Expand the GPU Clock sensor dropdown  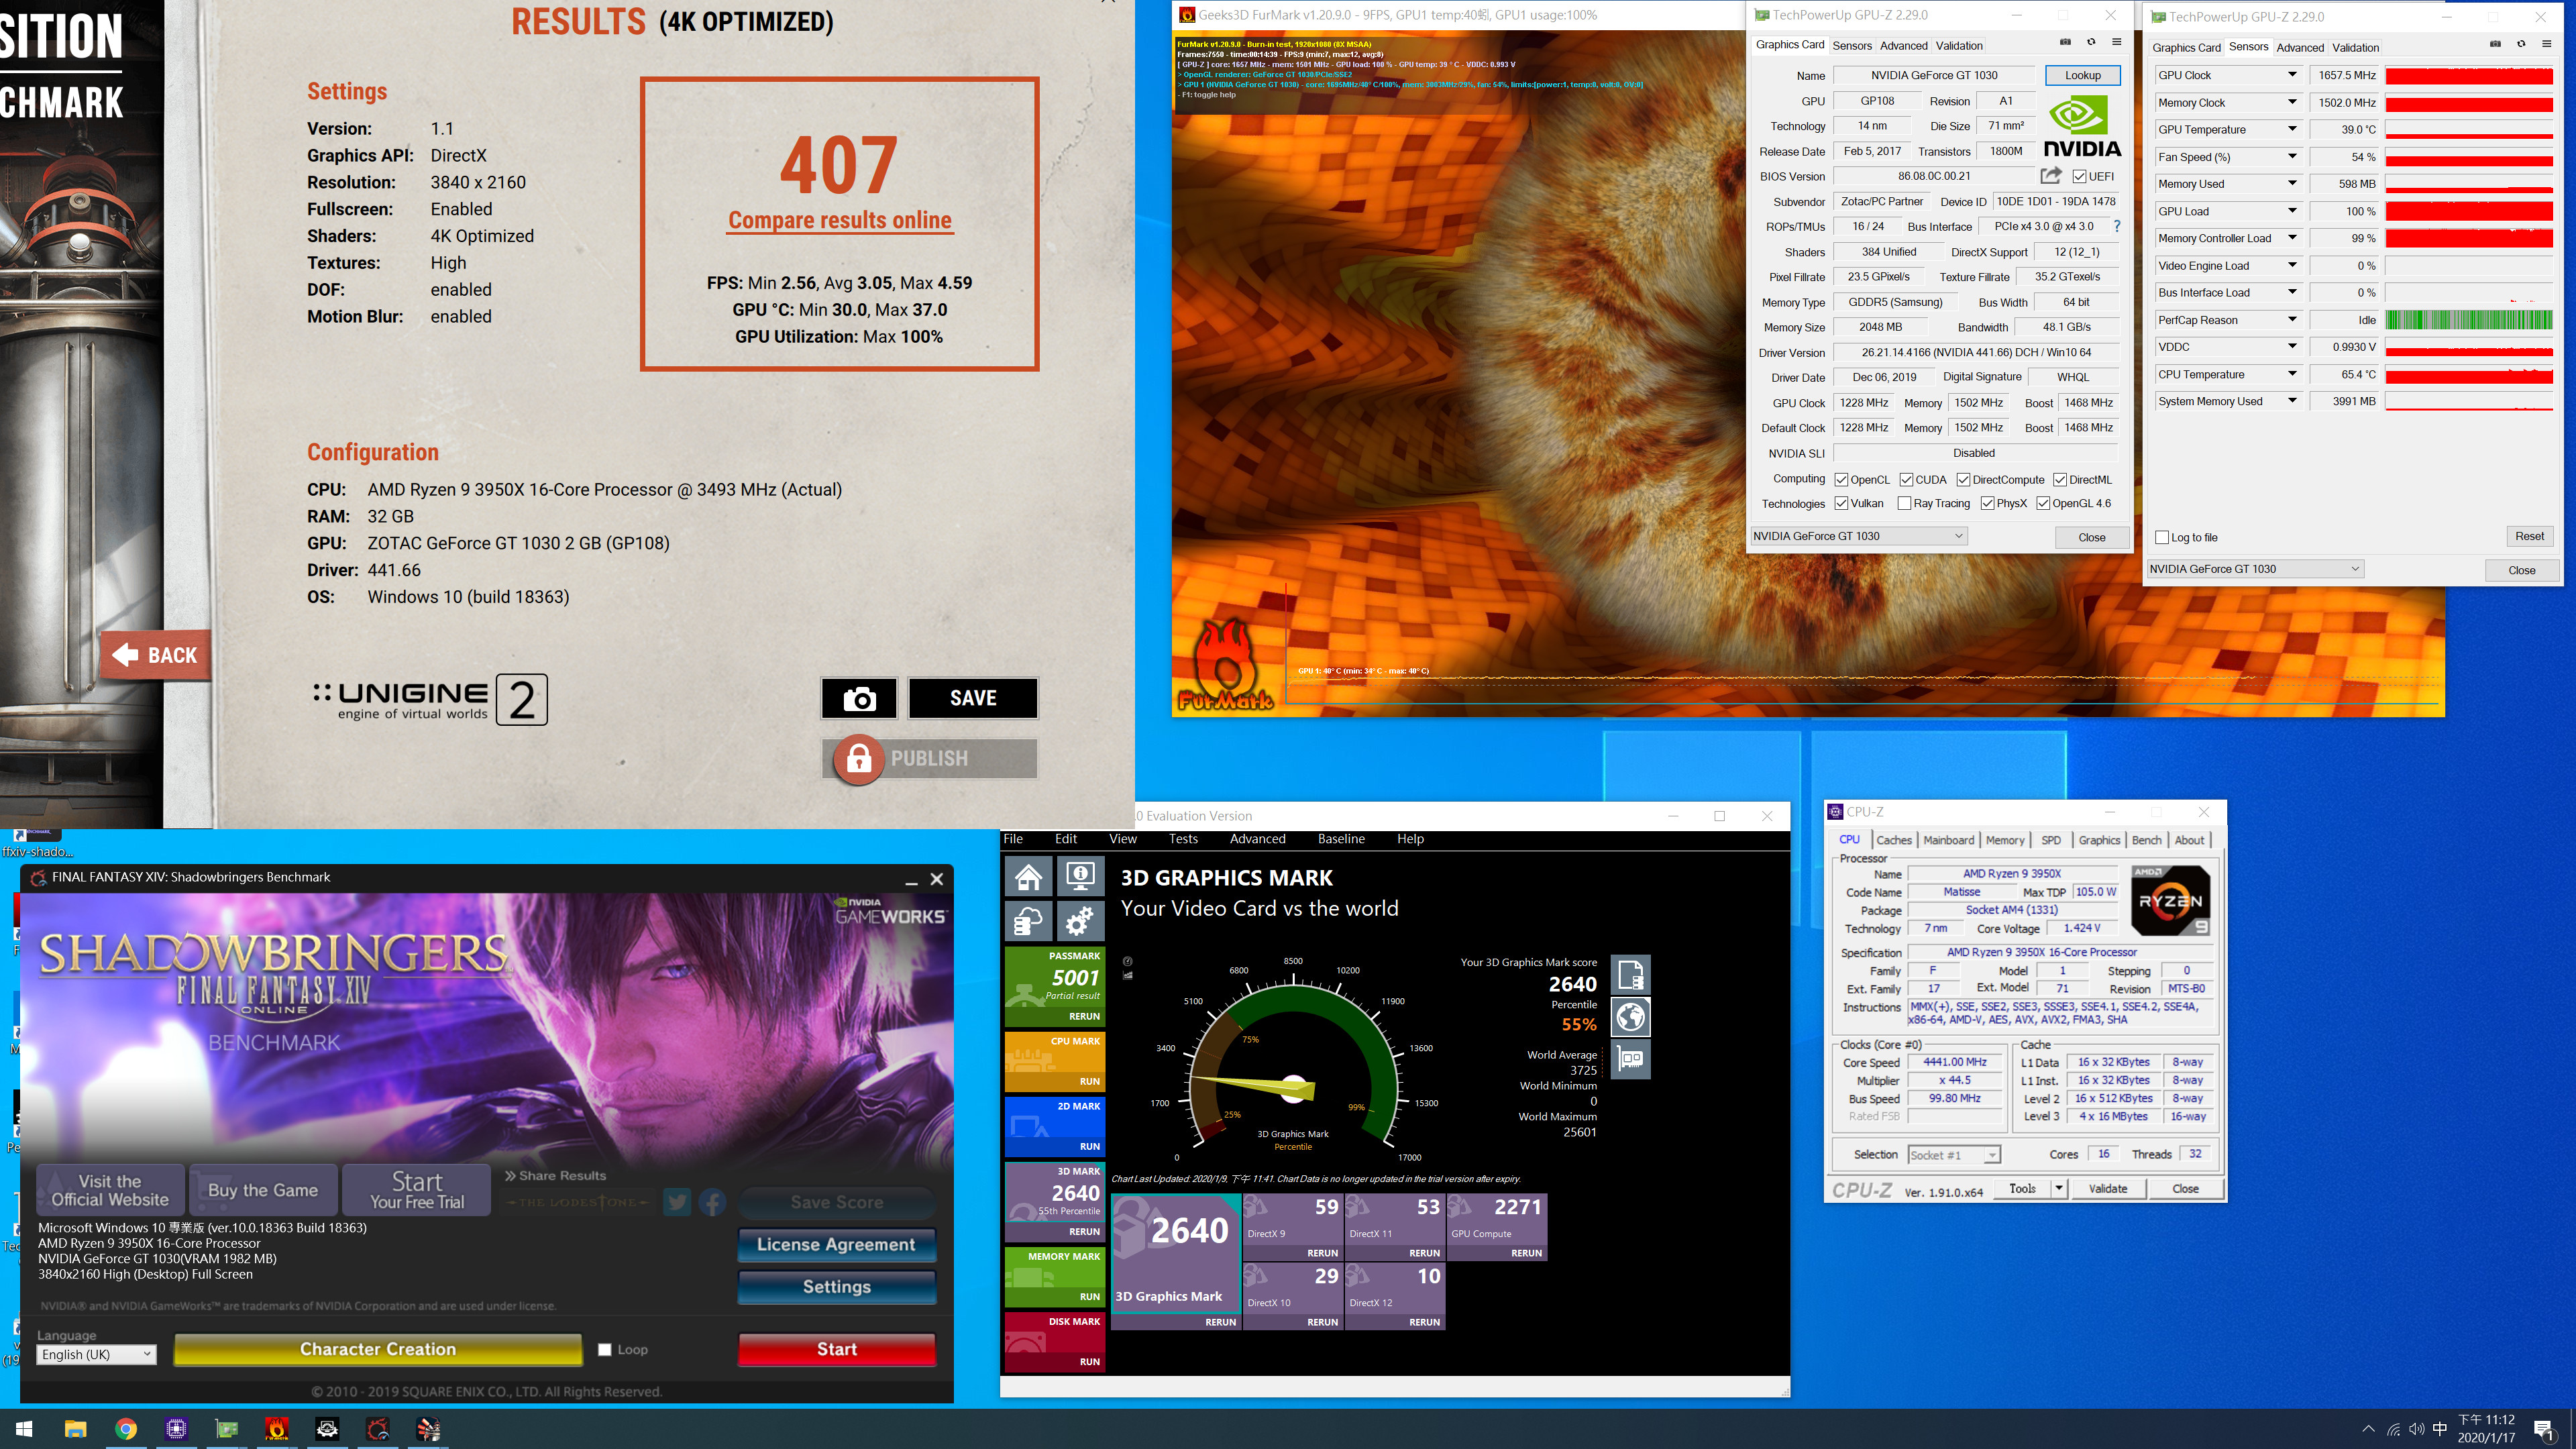click(2292, 75)
